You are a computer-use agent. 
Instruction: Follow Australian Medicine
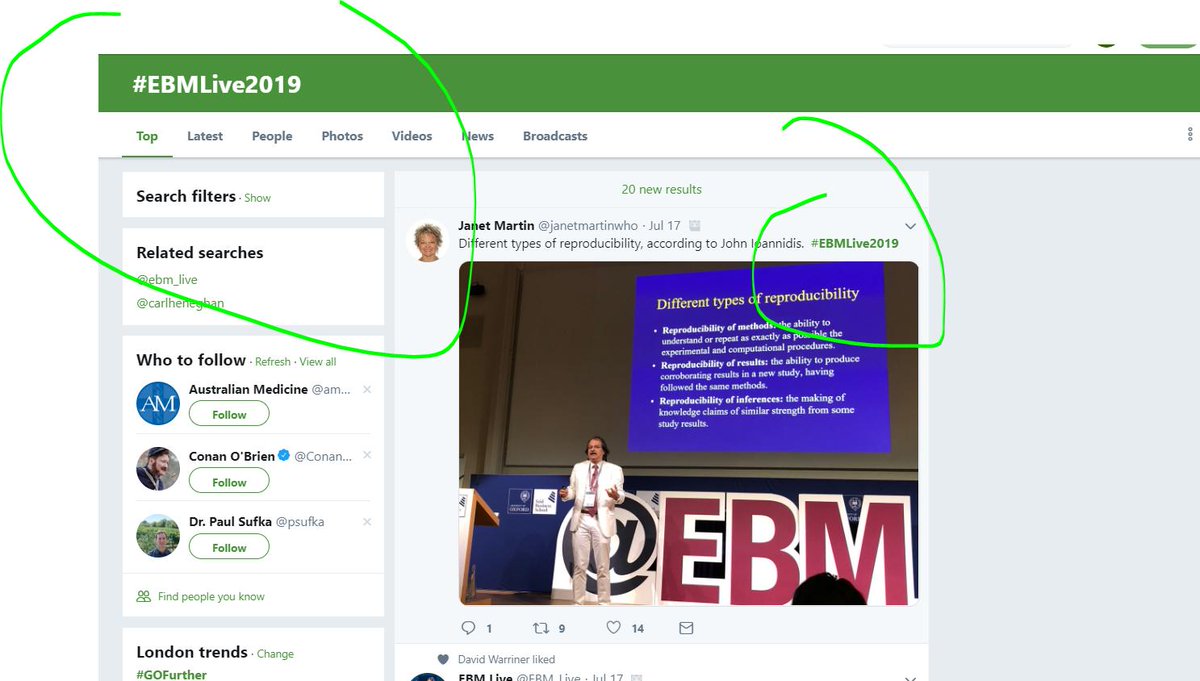[x=229, y=414]
